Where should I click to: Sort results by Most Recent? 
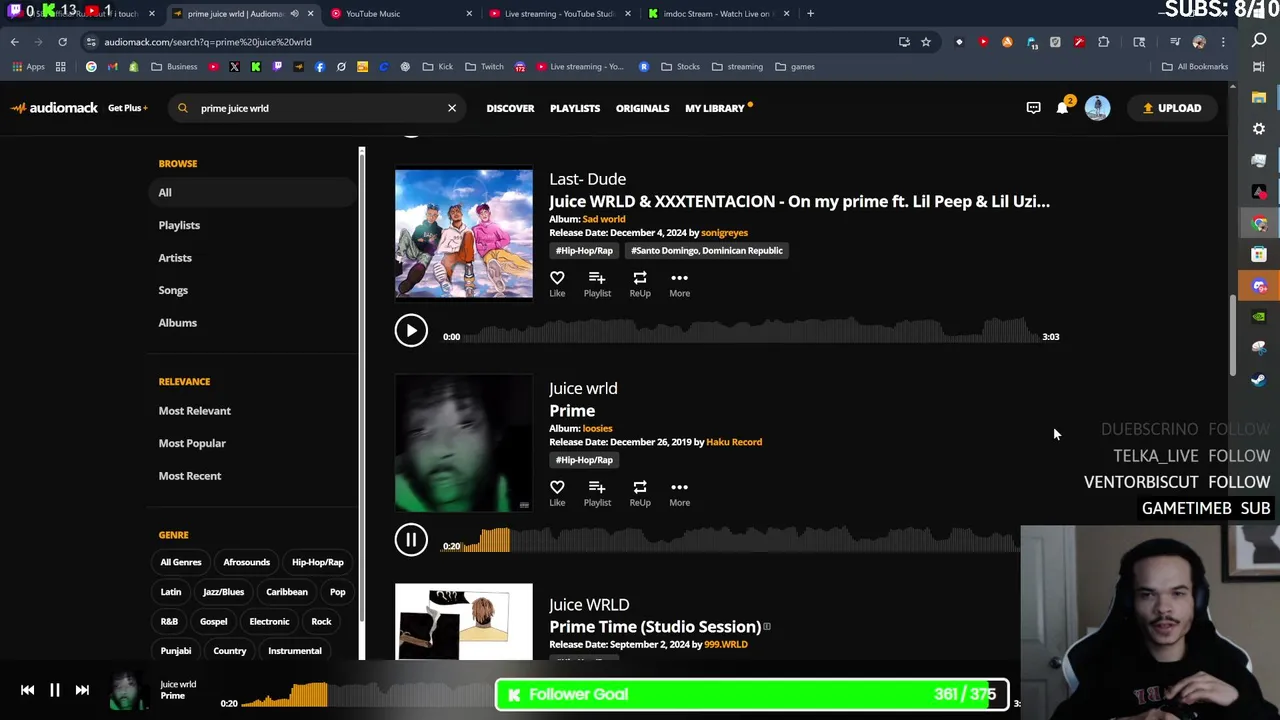189,476
